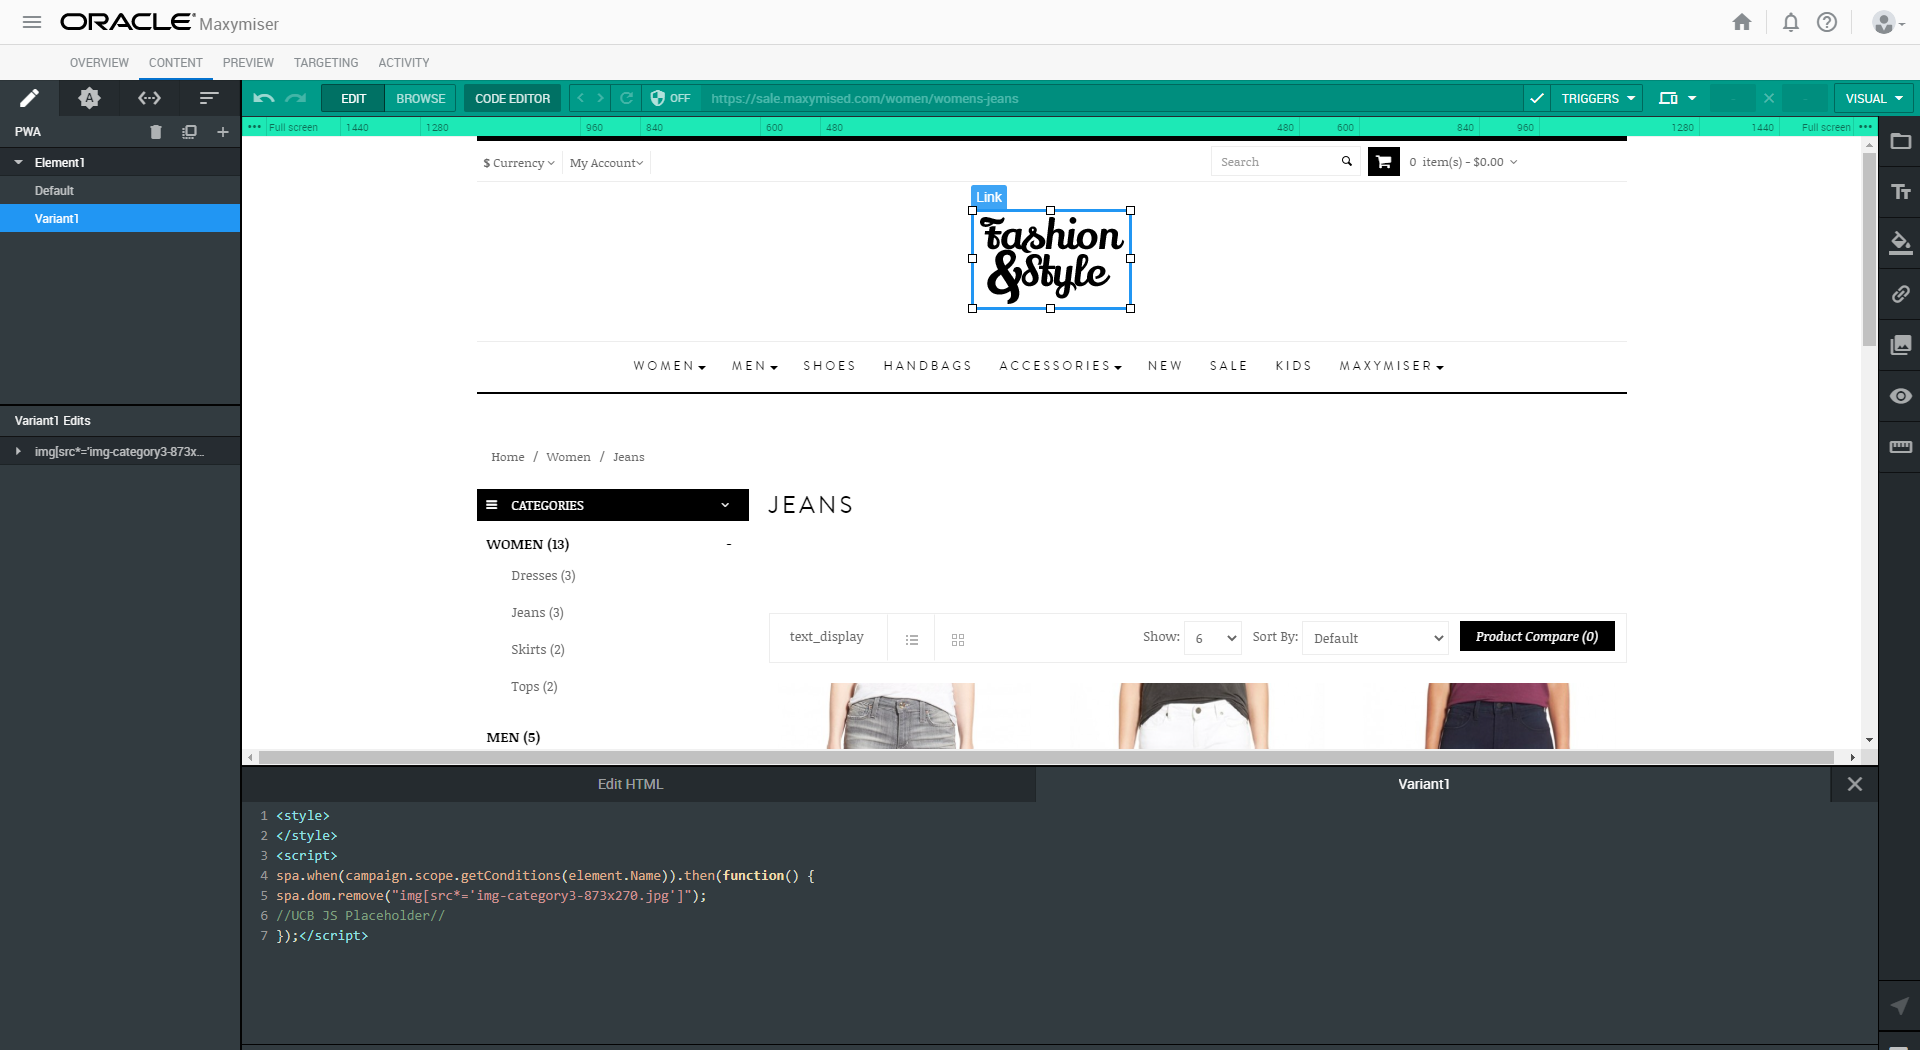1920x1050 pixels.
Task: Switch product display to list view
Action: tap(912, 639)
